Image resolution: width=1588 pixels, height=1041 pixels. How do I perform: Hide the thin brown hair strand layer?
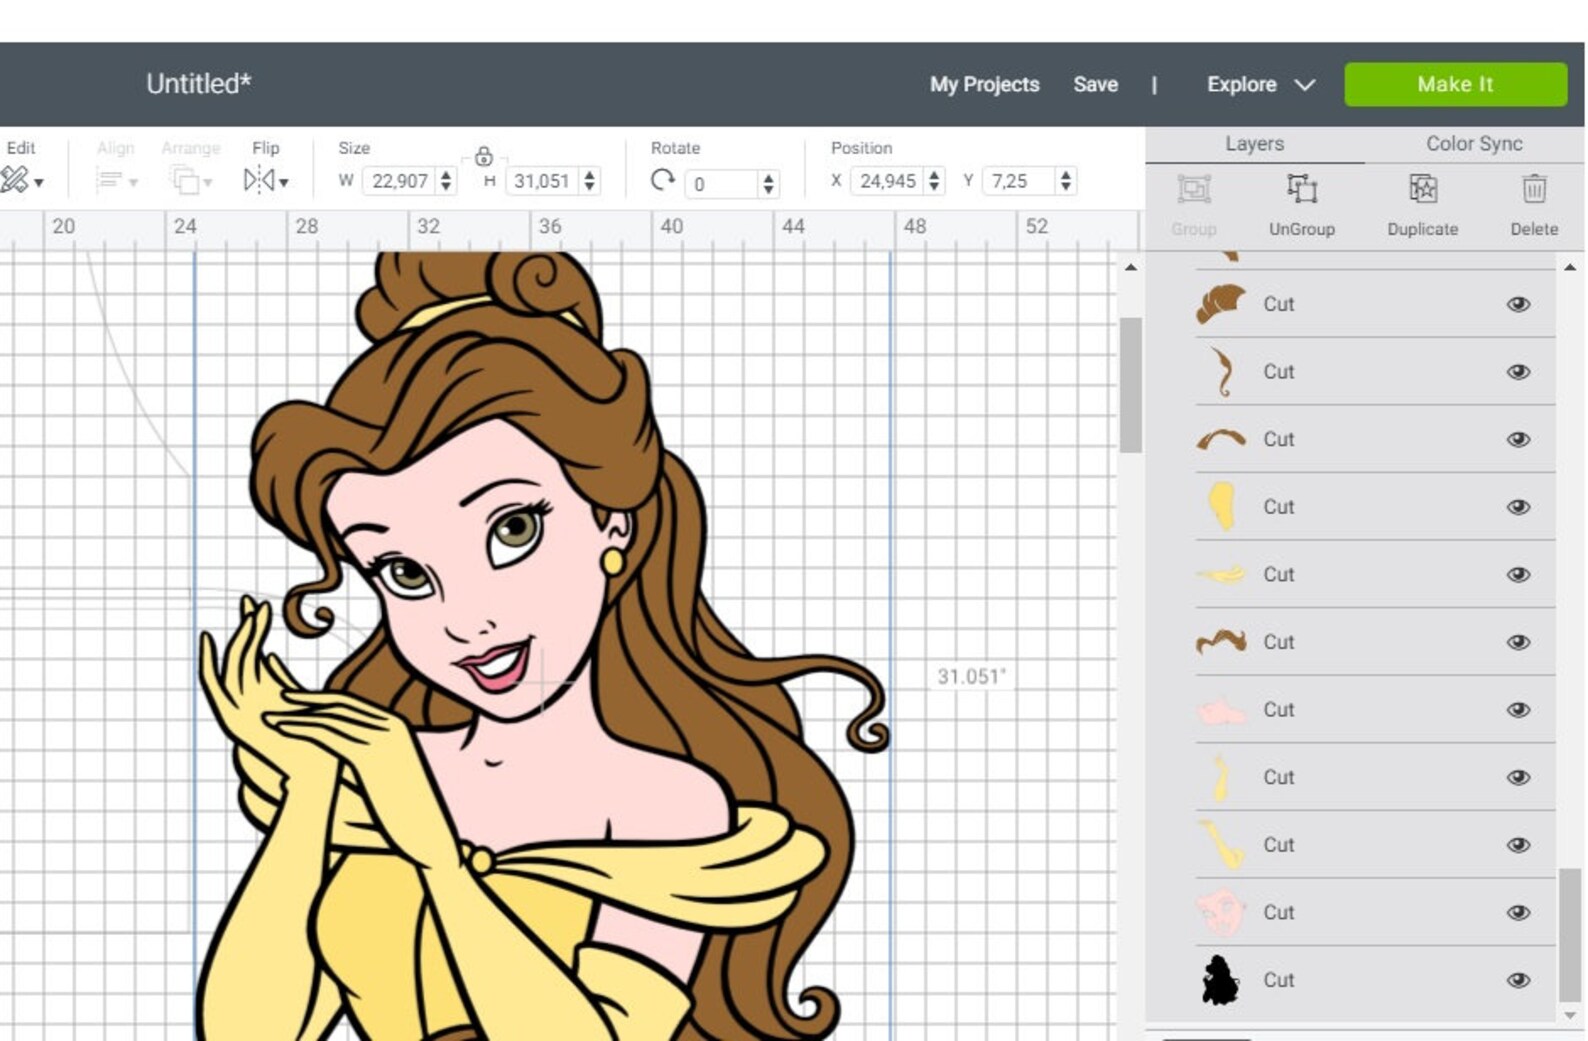pos(1518,372)
